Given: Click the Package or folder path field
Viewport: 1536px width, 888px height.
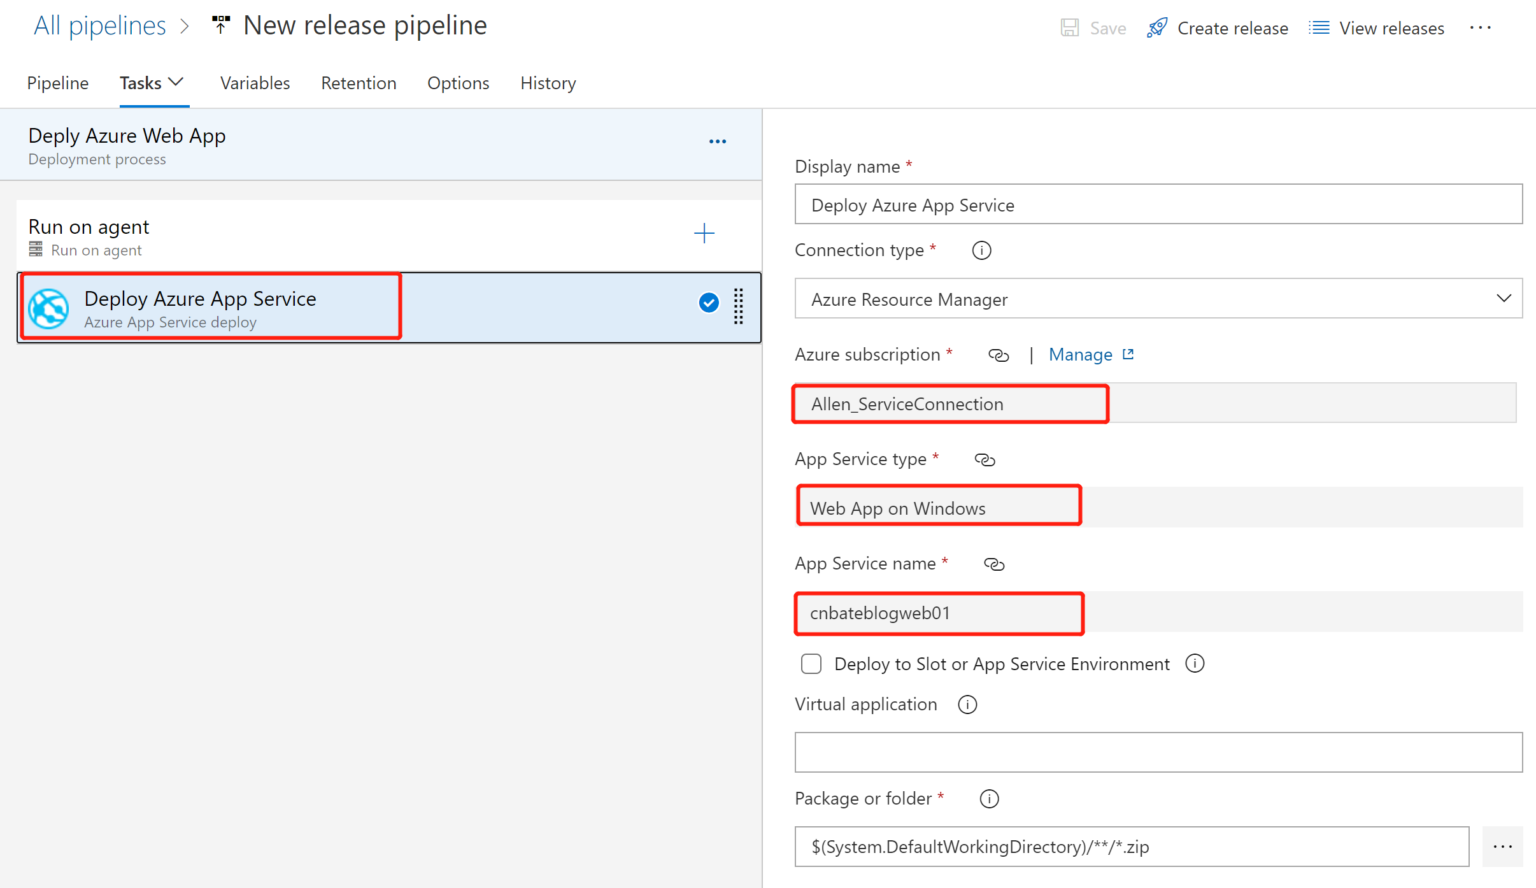Looking at the screenshot, I should (1132, 847).
